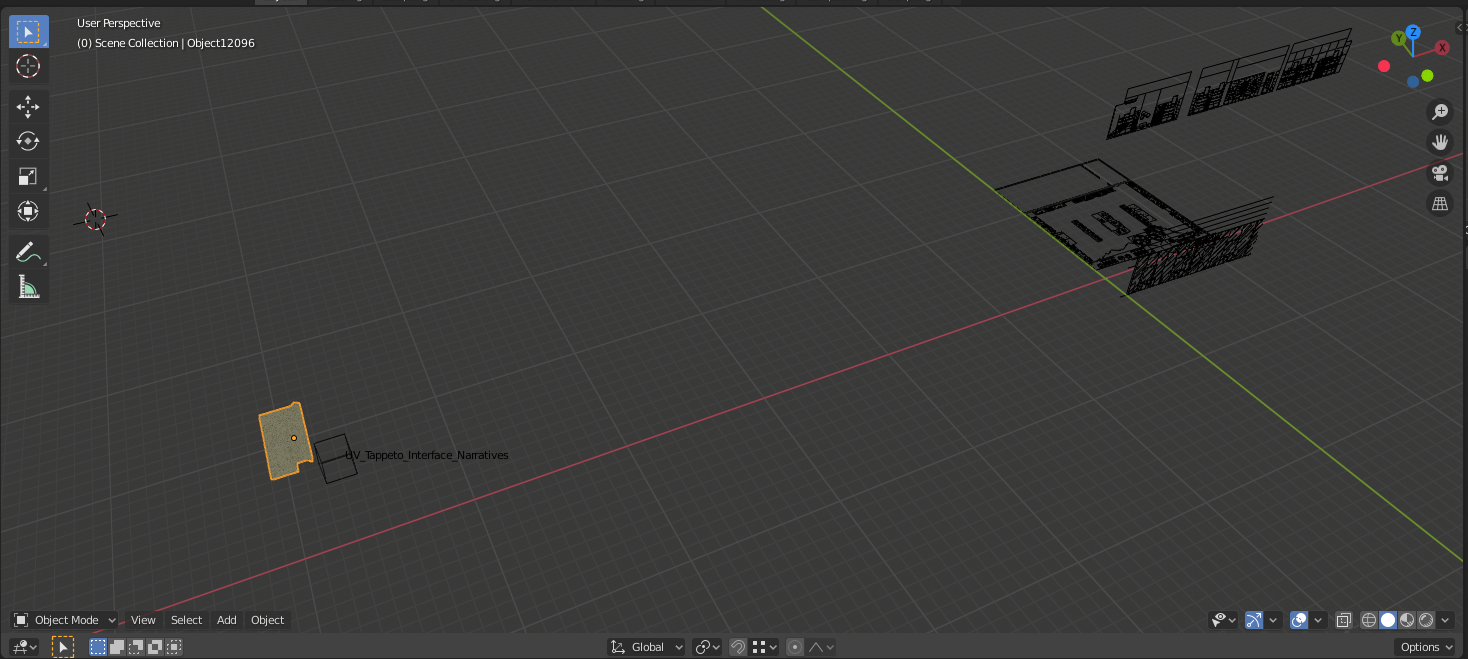
Task: Toggle viewport gizmos visibility
Action: 1254,620
